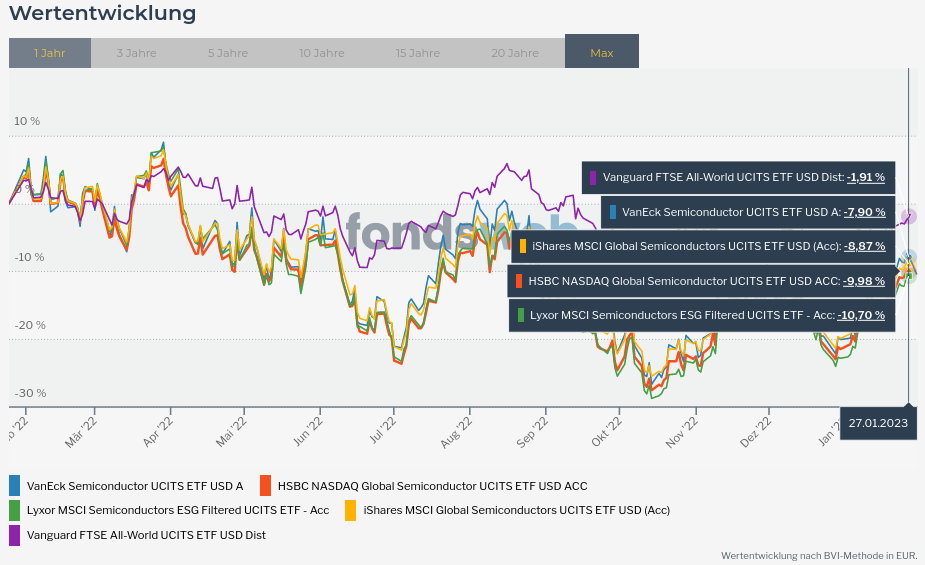Click yellow iShares MSCI legend swatch
The image size is (925, 565).
coord(351,510)
